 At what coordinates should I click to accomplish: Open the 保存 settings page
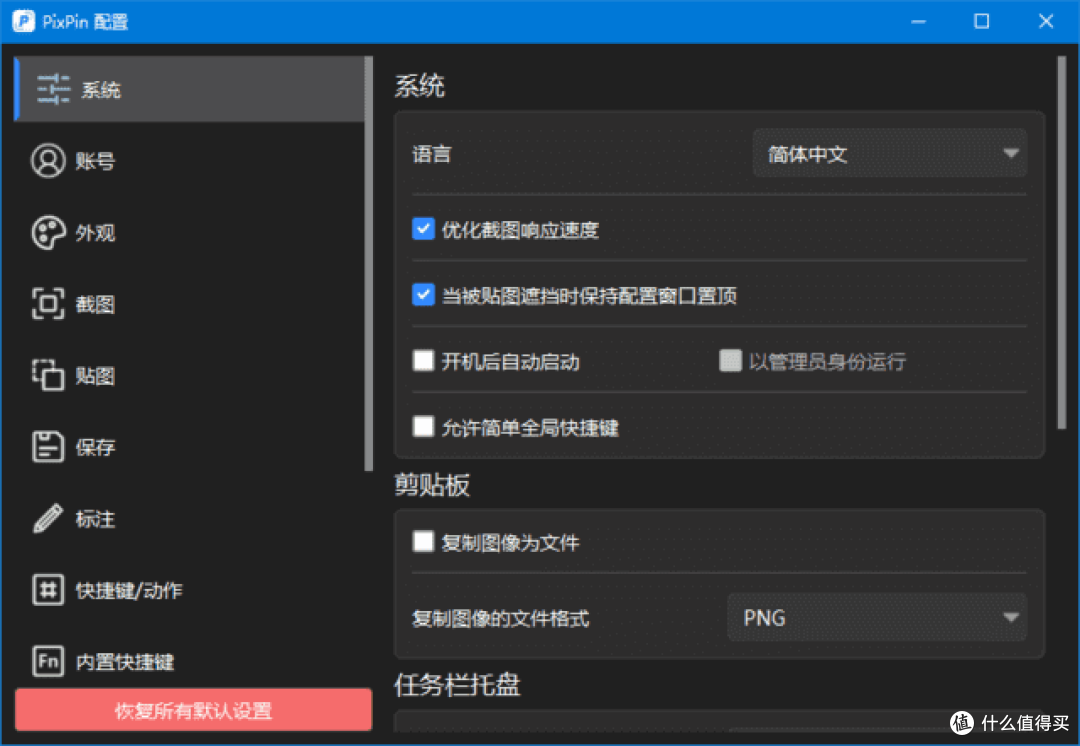tap(95, 448)
